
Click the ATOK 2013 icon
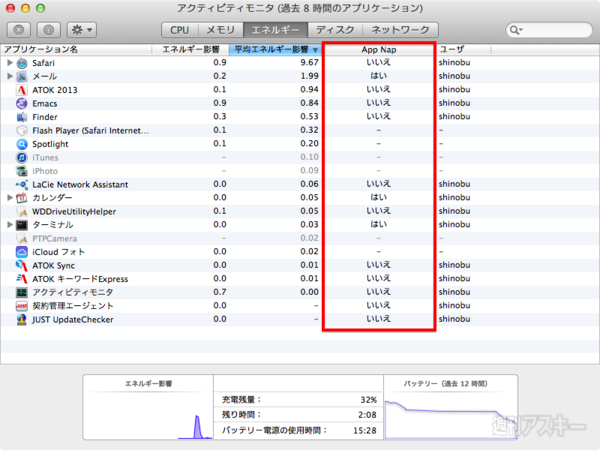(x=22, y=90)
